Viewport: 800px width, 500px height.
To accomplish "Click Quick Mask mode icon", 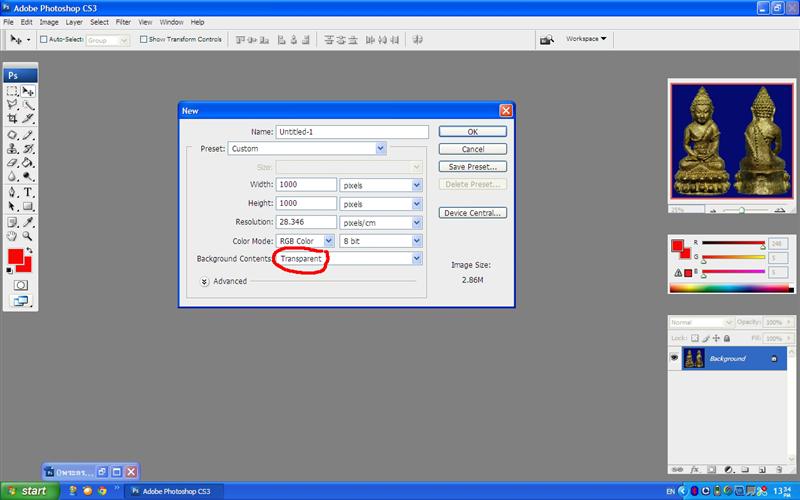I will 20,285.
